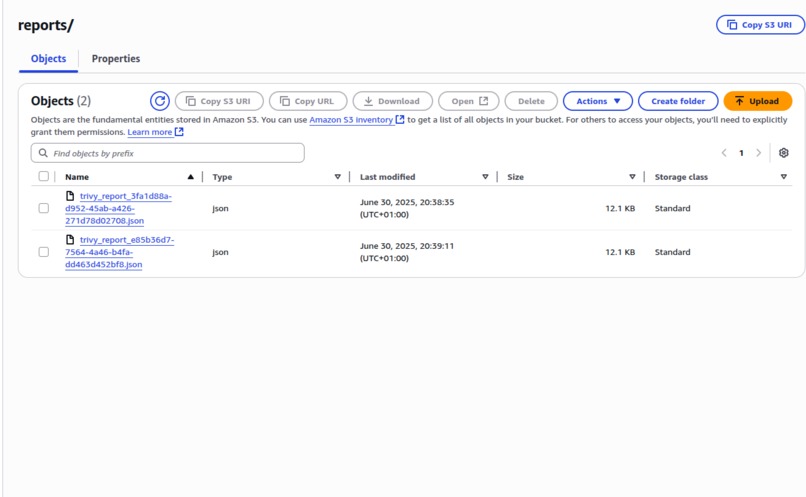Click the Last modified column header label

[x=387, y=177]
